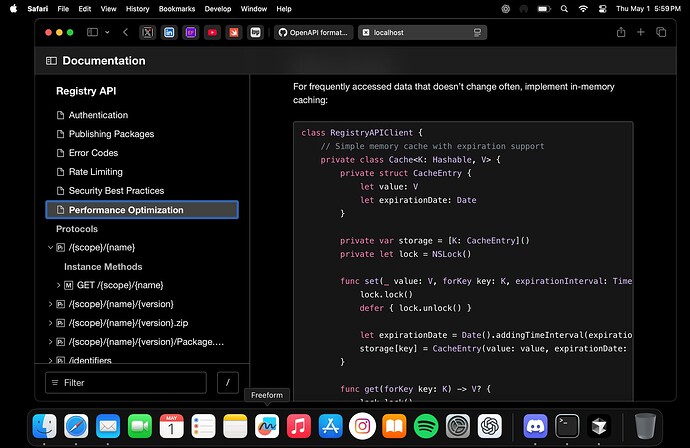This screenshot has height=448, width=690.
Task: Open Discord from the Dock
Action: [535, 426]
